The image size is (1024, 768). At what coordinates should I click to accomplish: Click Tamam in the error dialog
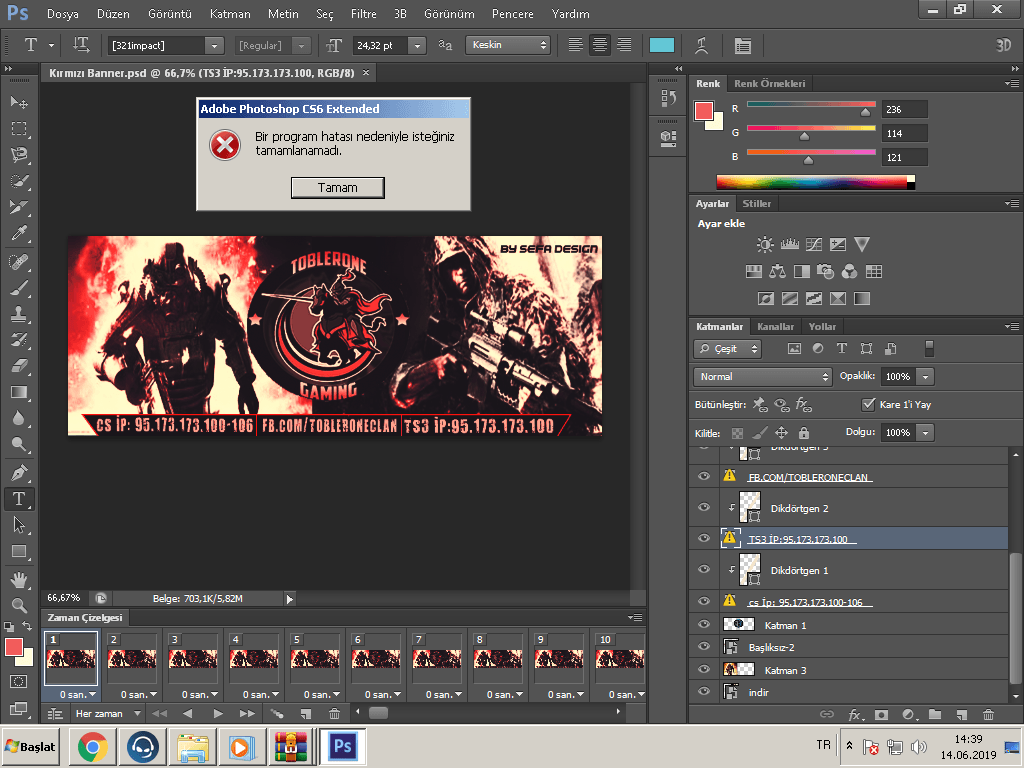coord(338,187)
